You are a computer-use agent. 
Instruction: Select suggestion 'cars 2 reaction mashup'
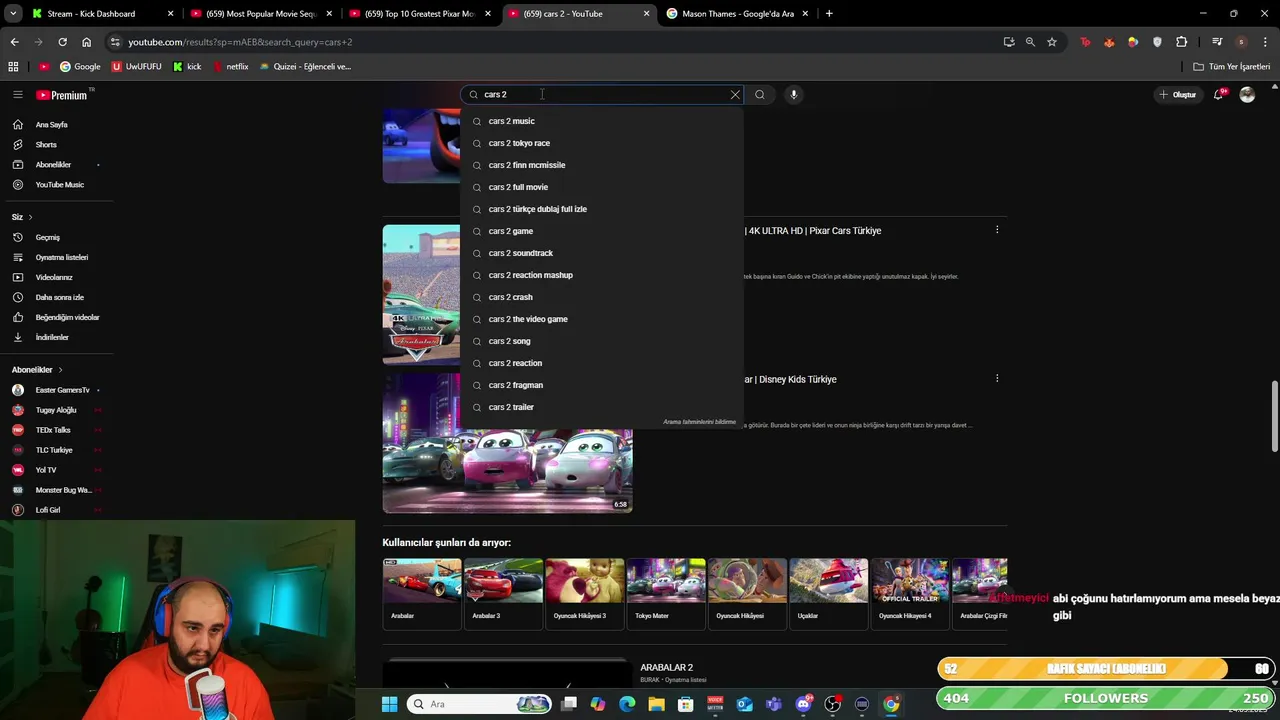tap(601, 275)
